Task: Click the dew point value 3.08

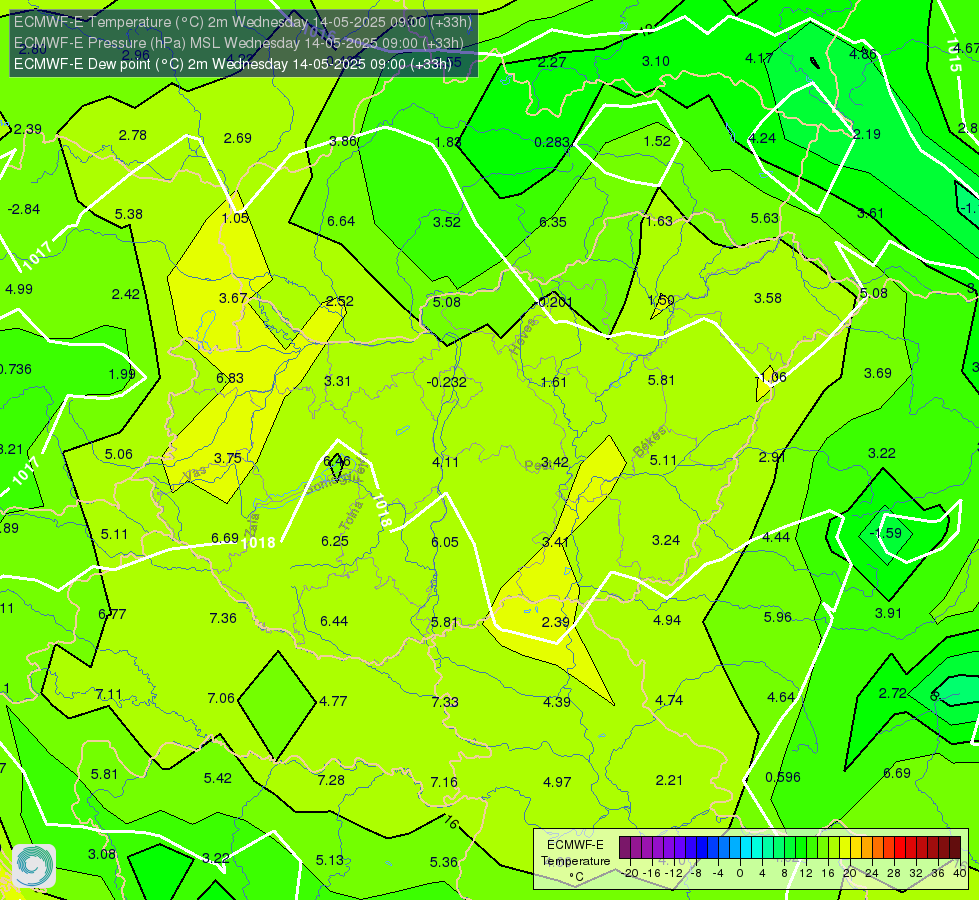Action: (x=102, y=854)
